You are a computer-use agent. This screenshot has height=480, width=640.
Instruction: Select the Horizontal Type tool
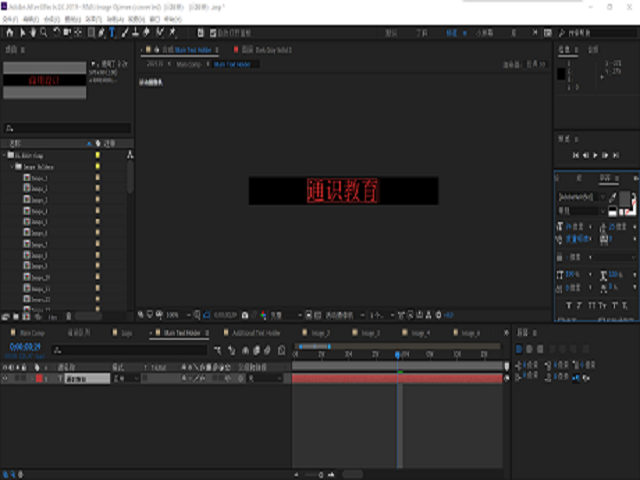[x=111, y=32]
